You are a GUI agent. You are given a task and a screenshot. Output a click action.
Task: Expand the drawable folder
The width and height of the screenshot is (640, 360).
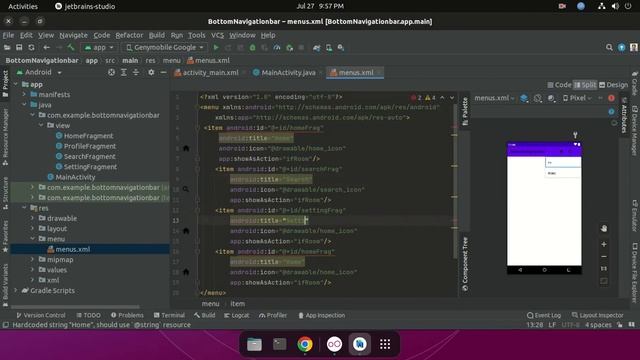tap(33, 218)
